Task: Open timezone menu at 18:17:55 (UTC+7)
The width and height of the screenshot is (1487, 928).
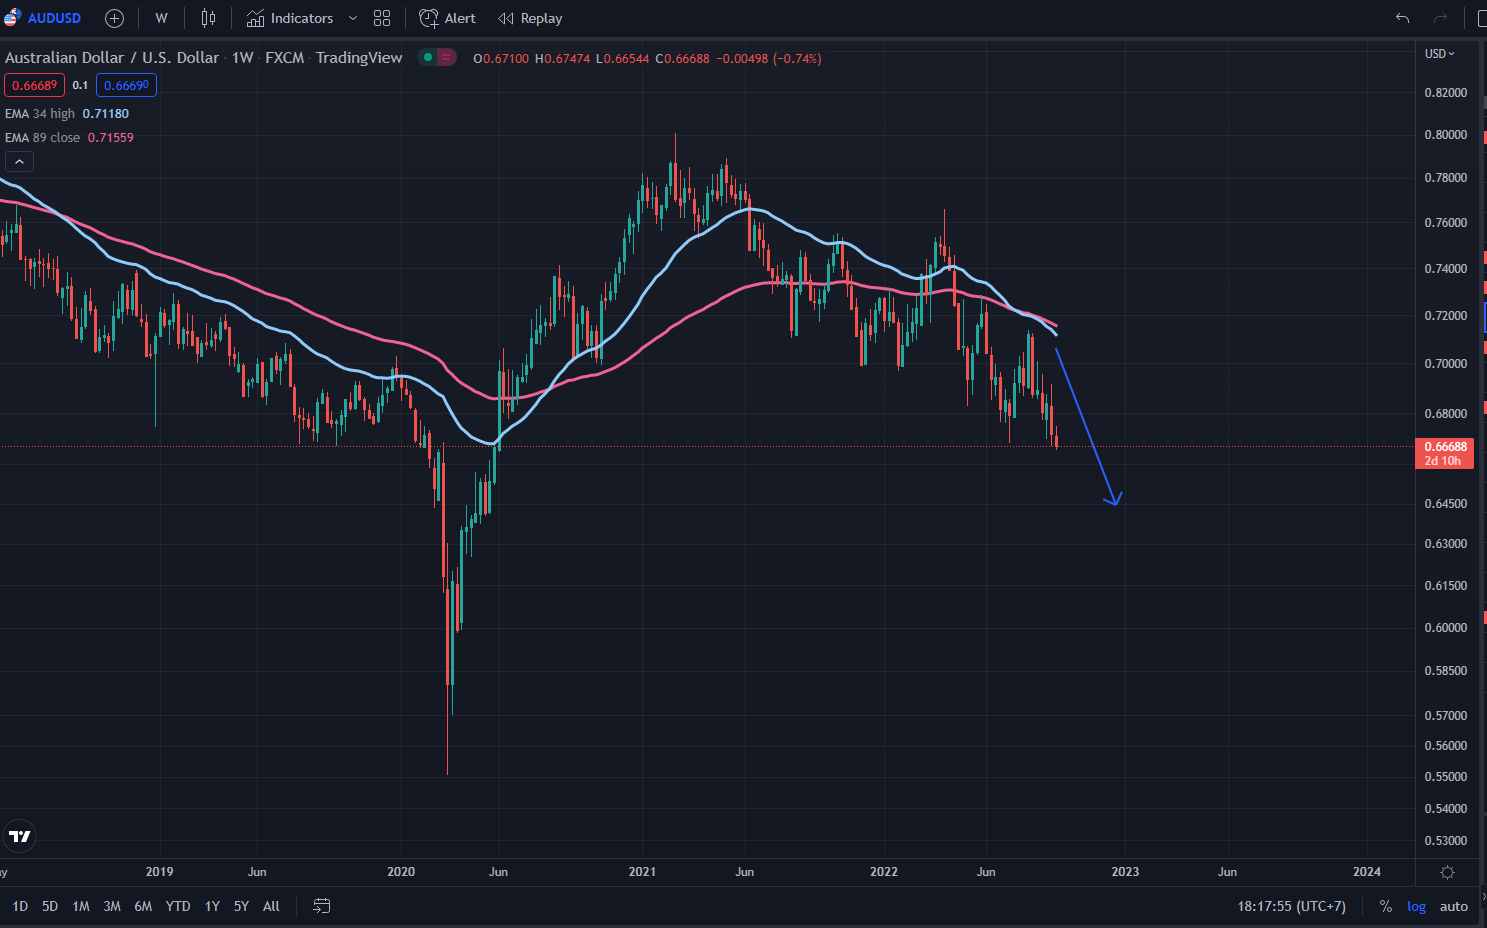Action: (x=1291, y=906)
